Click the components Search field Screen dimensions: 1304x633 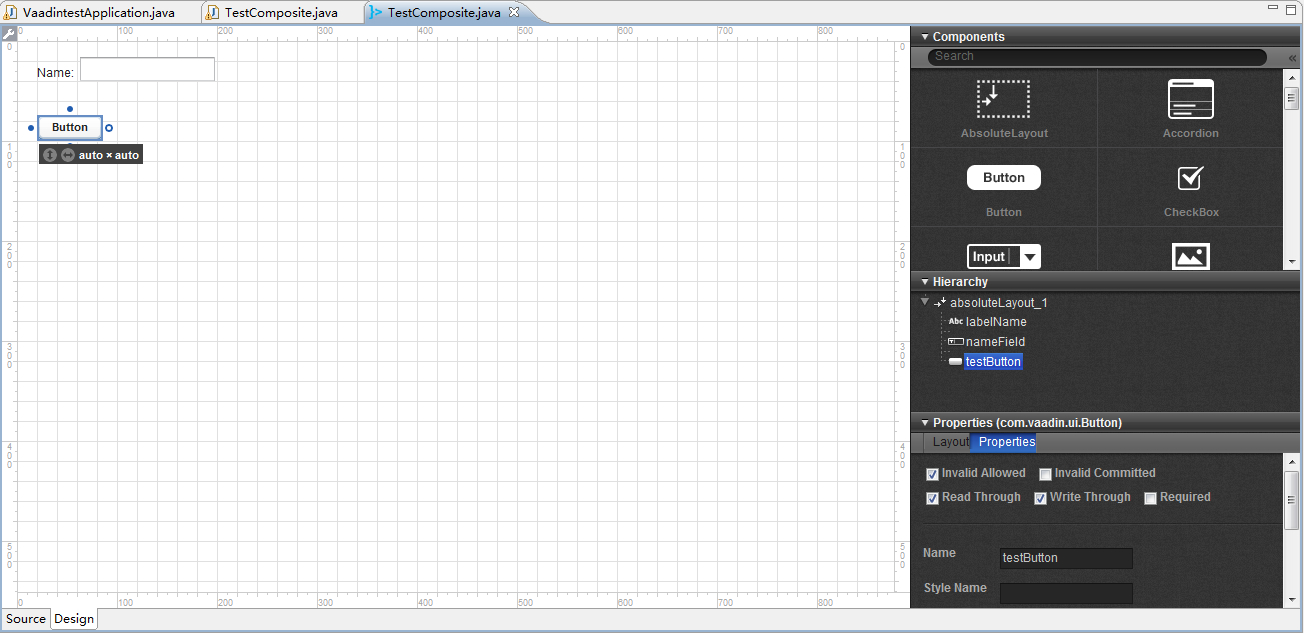tap(1097, 57)
